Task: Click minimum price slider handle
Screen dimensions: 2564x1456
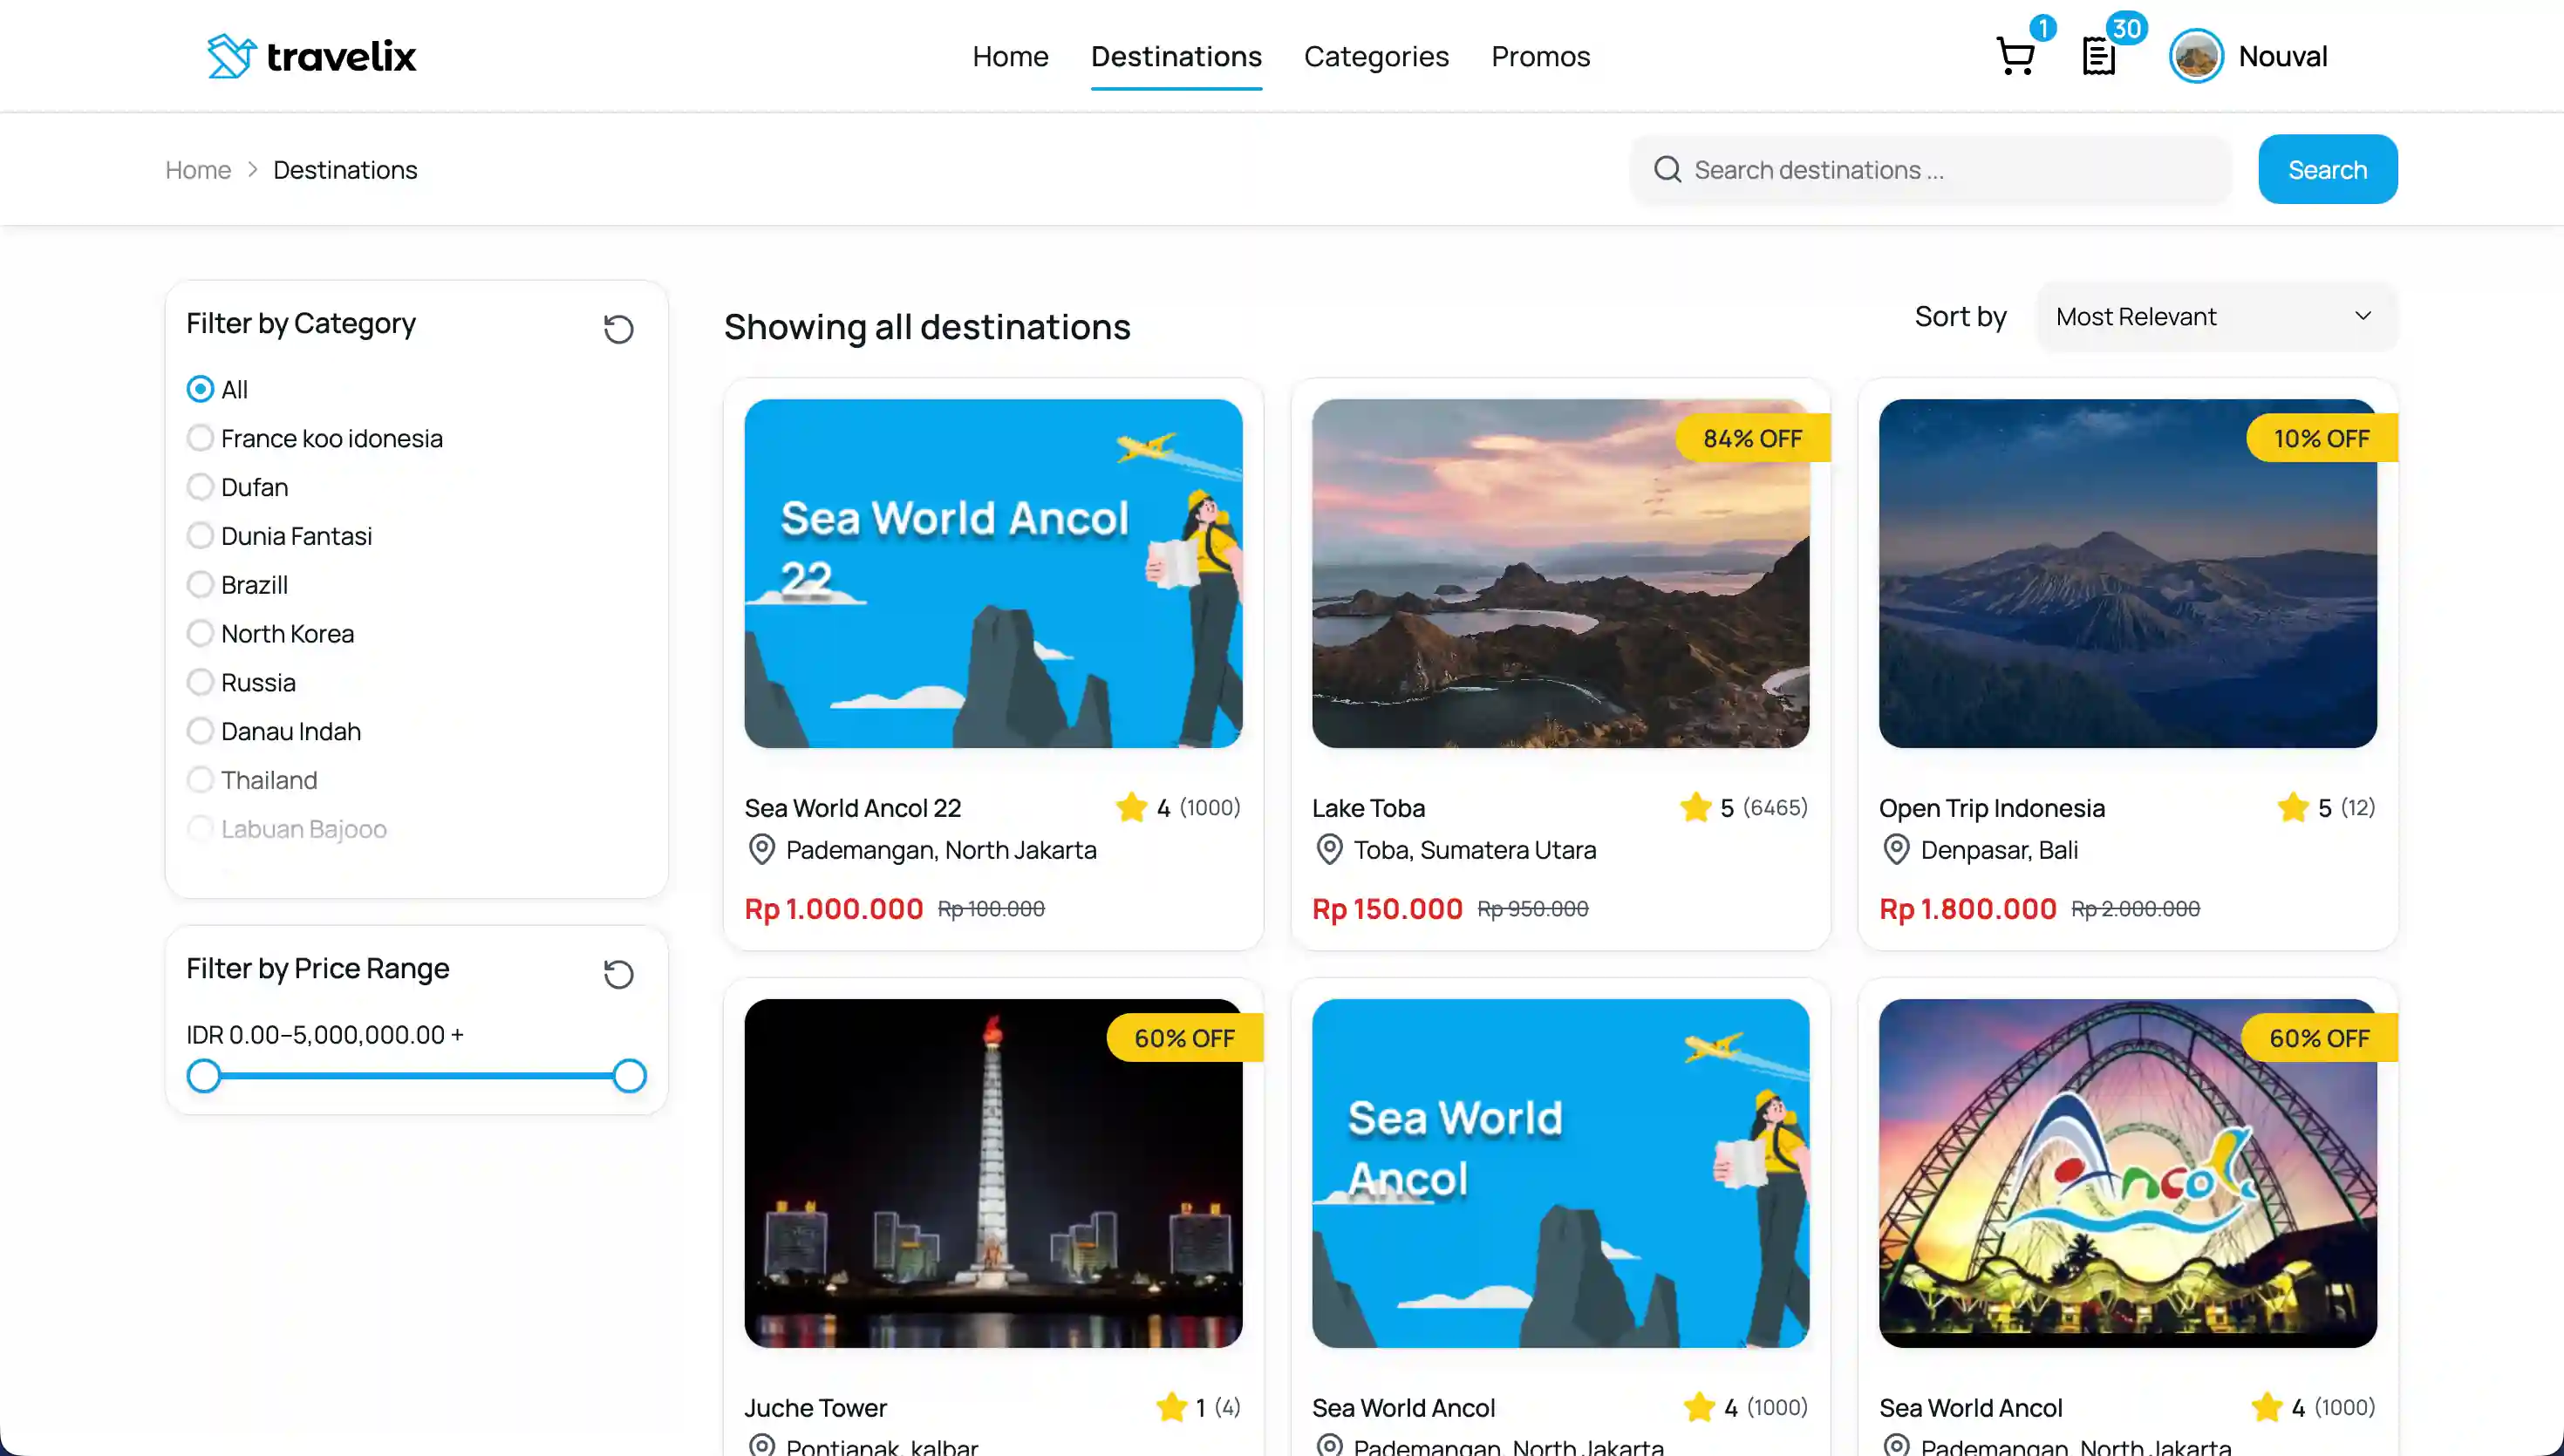Action: click(204, 1076)
